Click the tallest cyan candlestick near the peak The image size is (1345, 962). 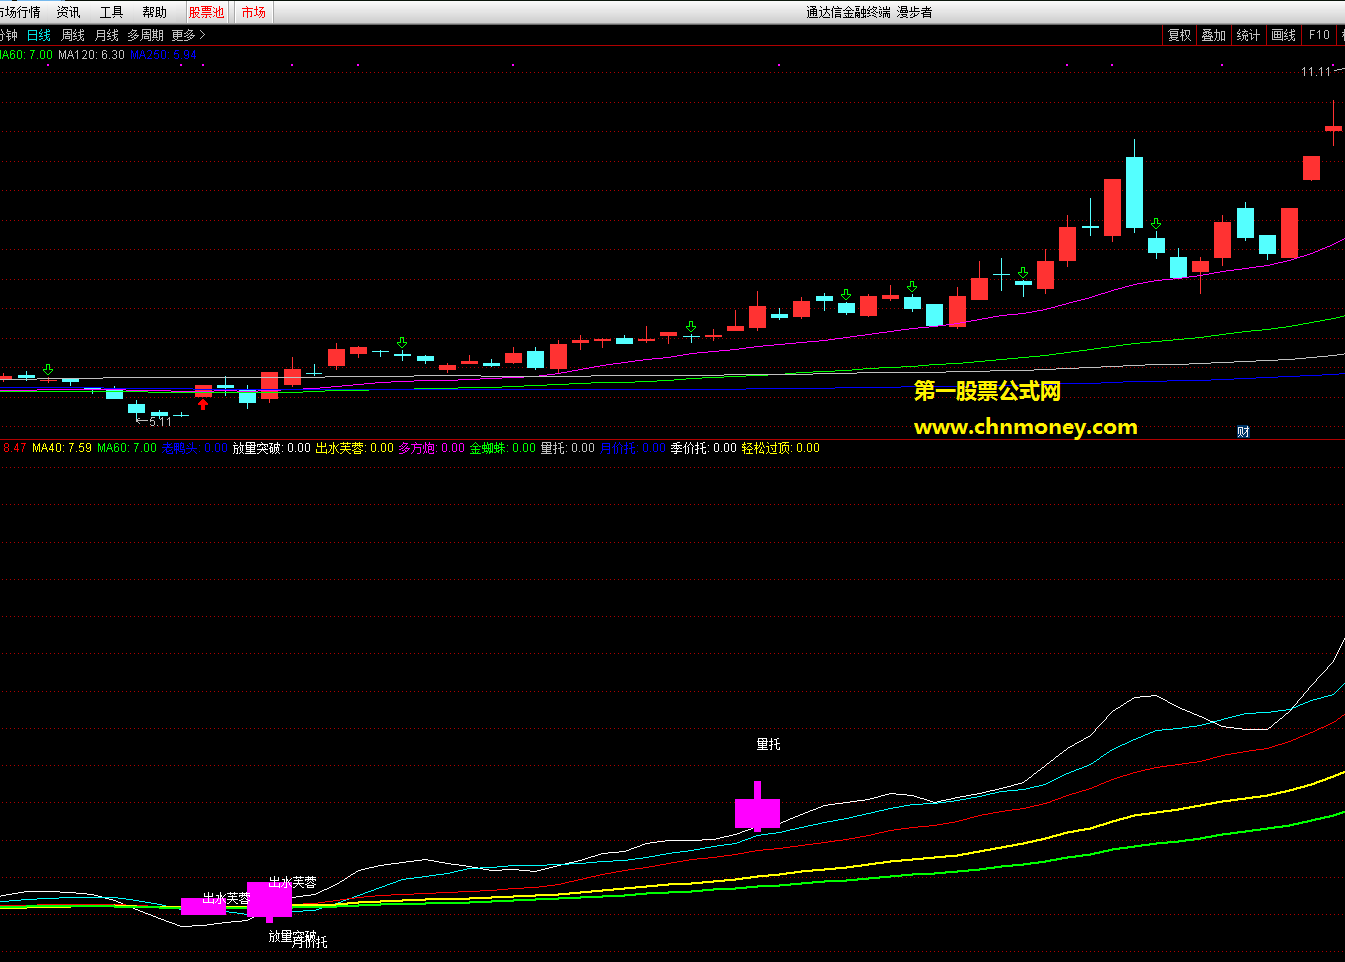click(x=1134, y=193)
